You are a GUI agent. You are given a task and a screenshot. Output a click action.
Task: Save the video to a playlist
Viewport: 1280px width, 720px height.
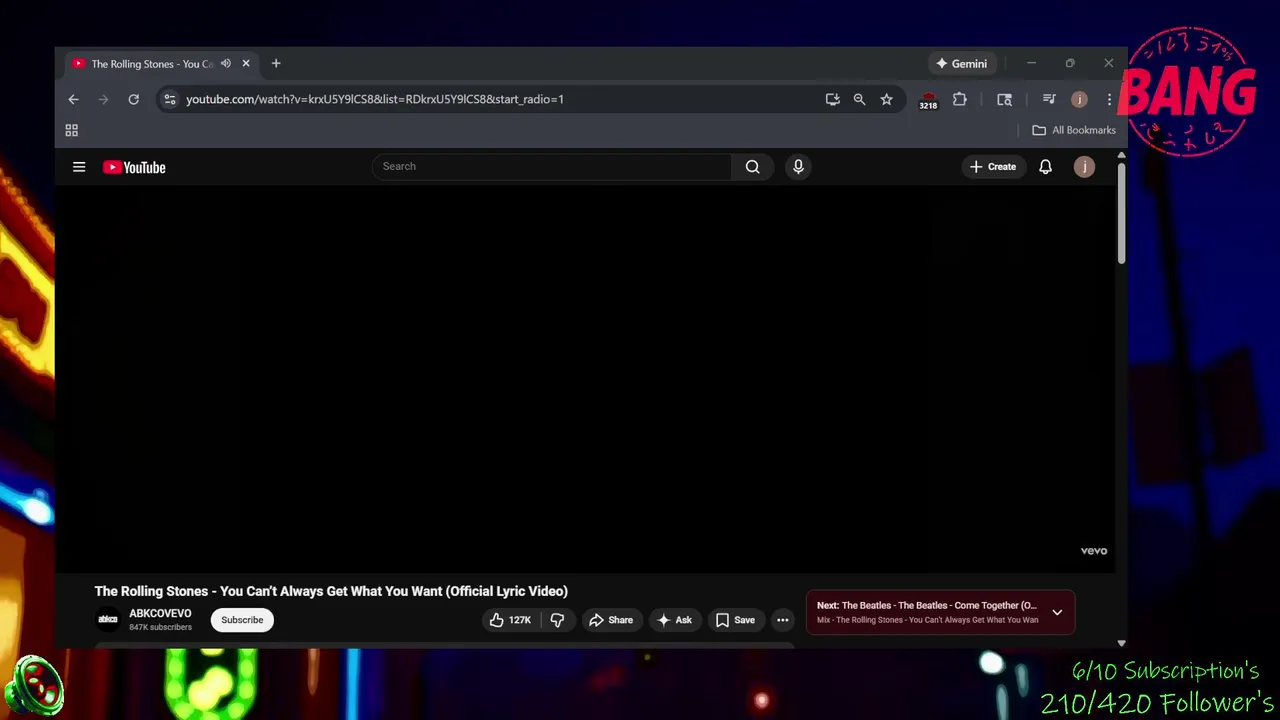pos(735,620)
